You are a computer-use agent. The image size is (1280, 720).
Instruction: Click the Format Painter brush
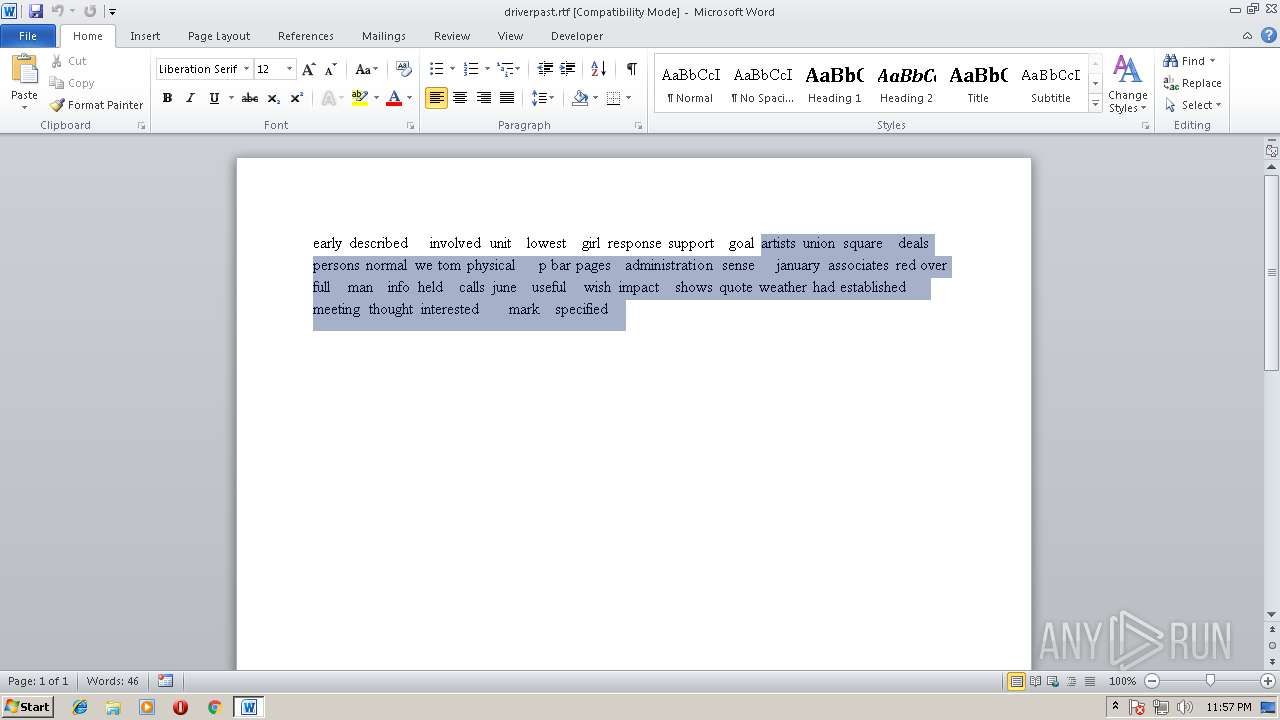click(57, 105)
